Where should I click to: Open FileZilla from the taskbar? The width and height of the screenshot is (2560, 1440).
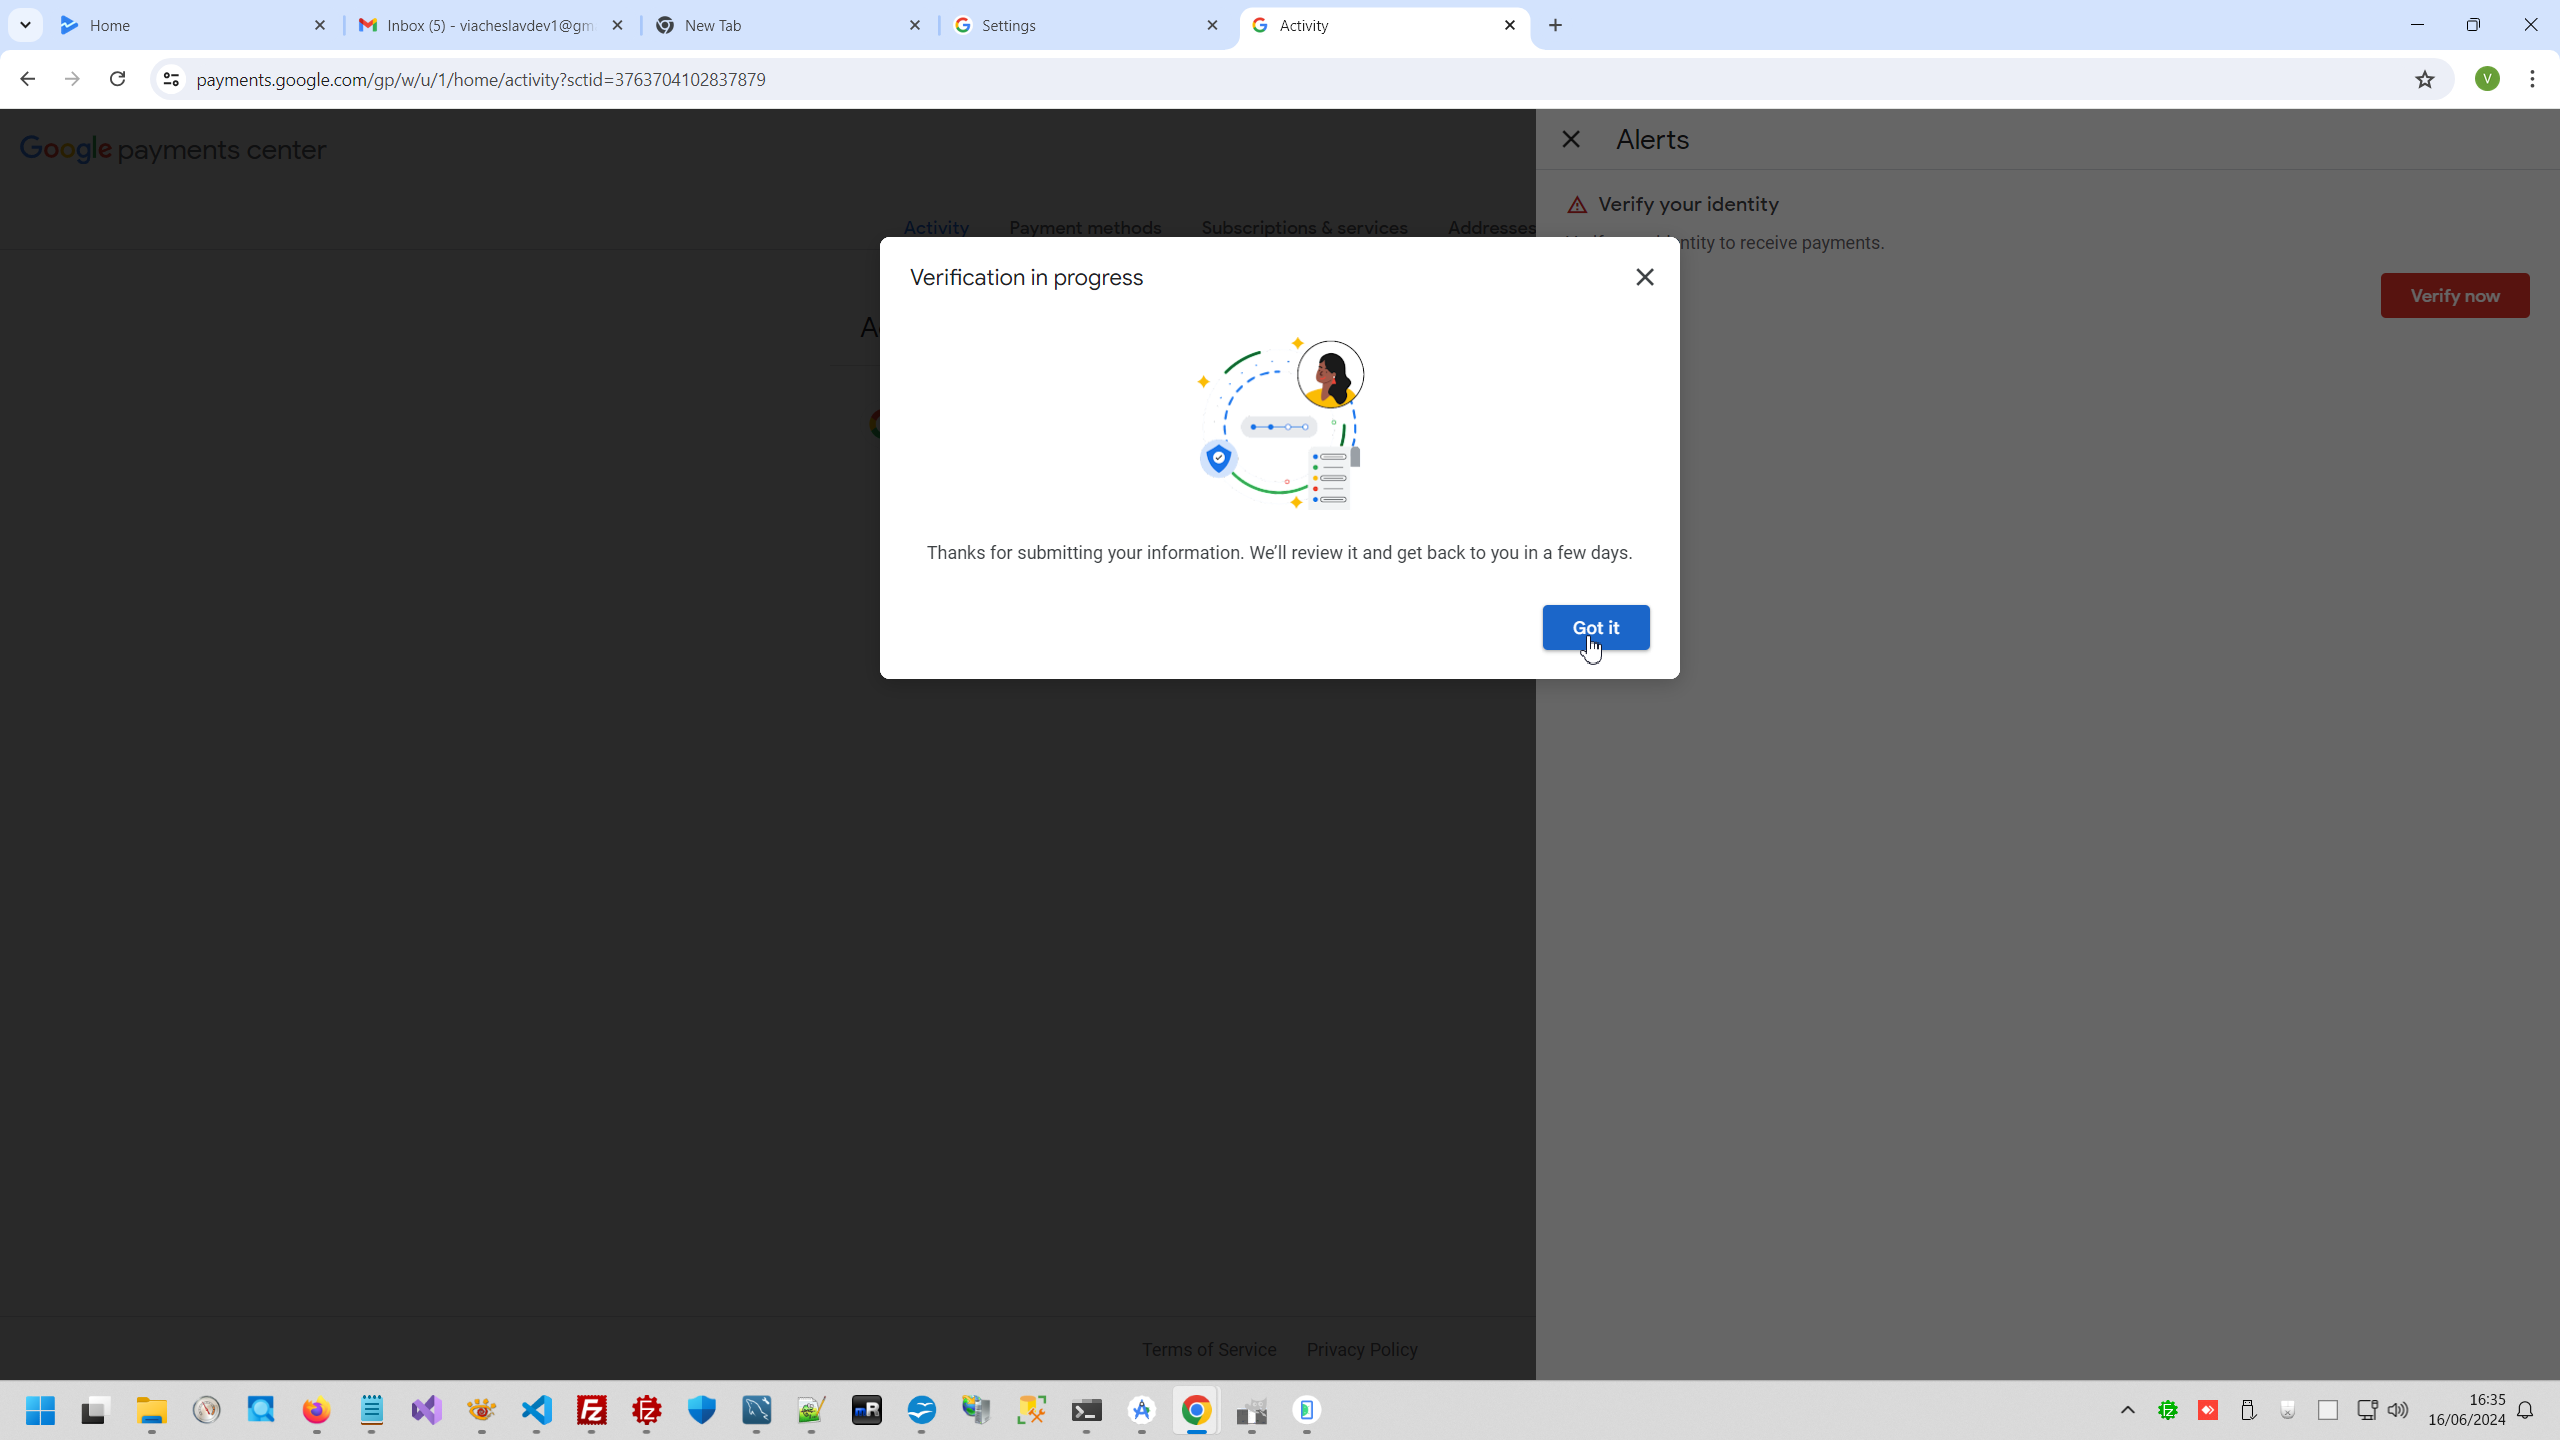(592, 1410)
